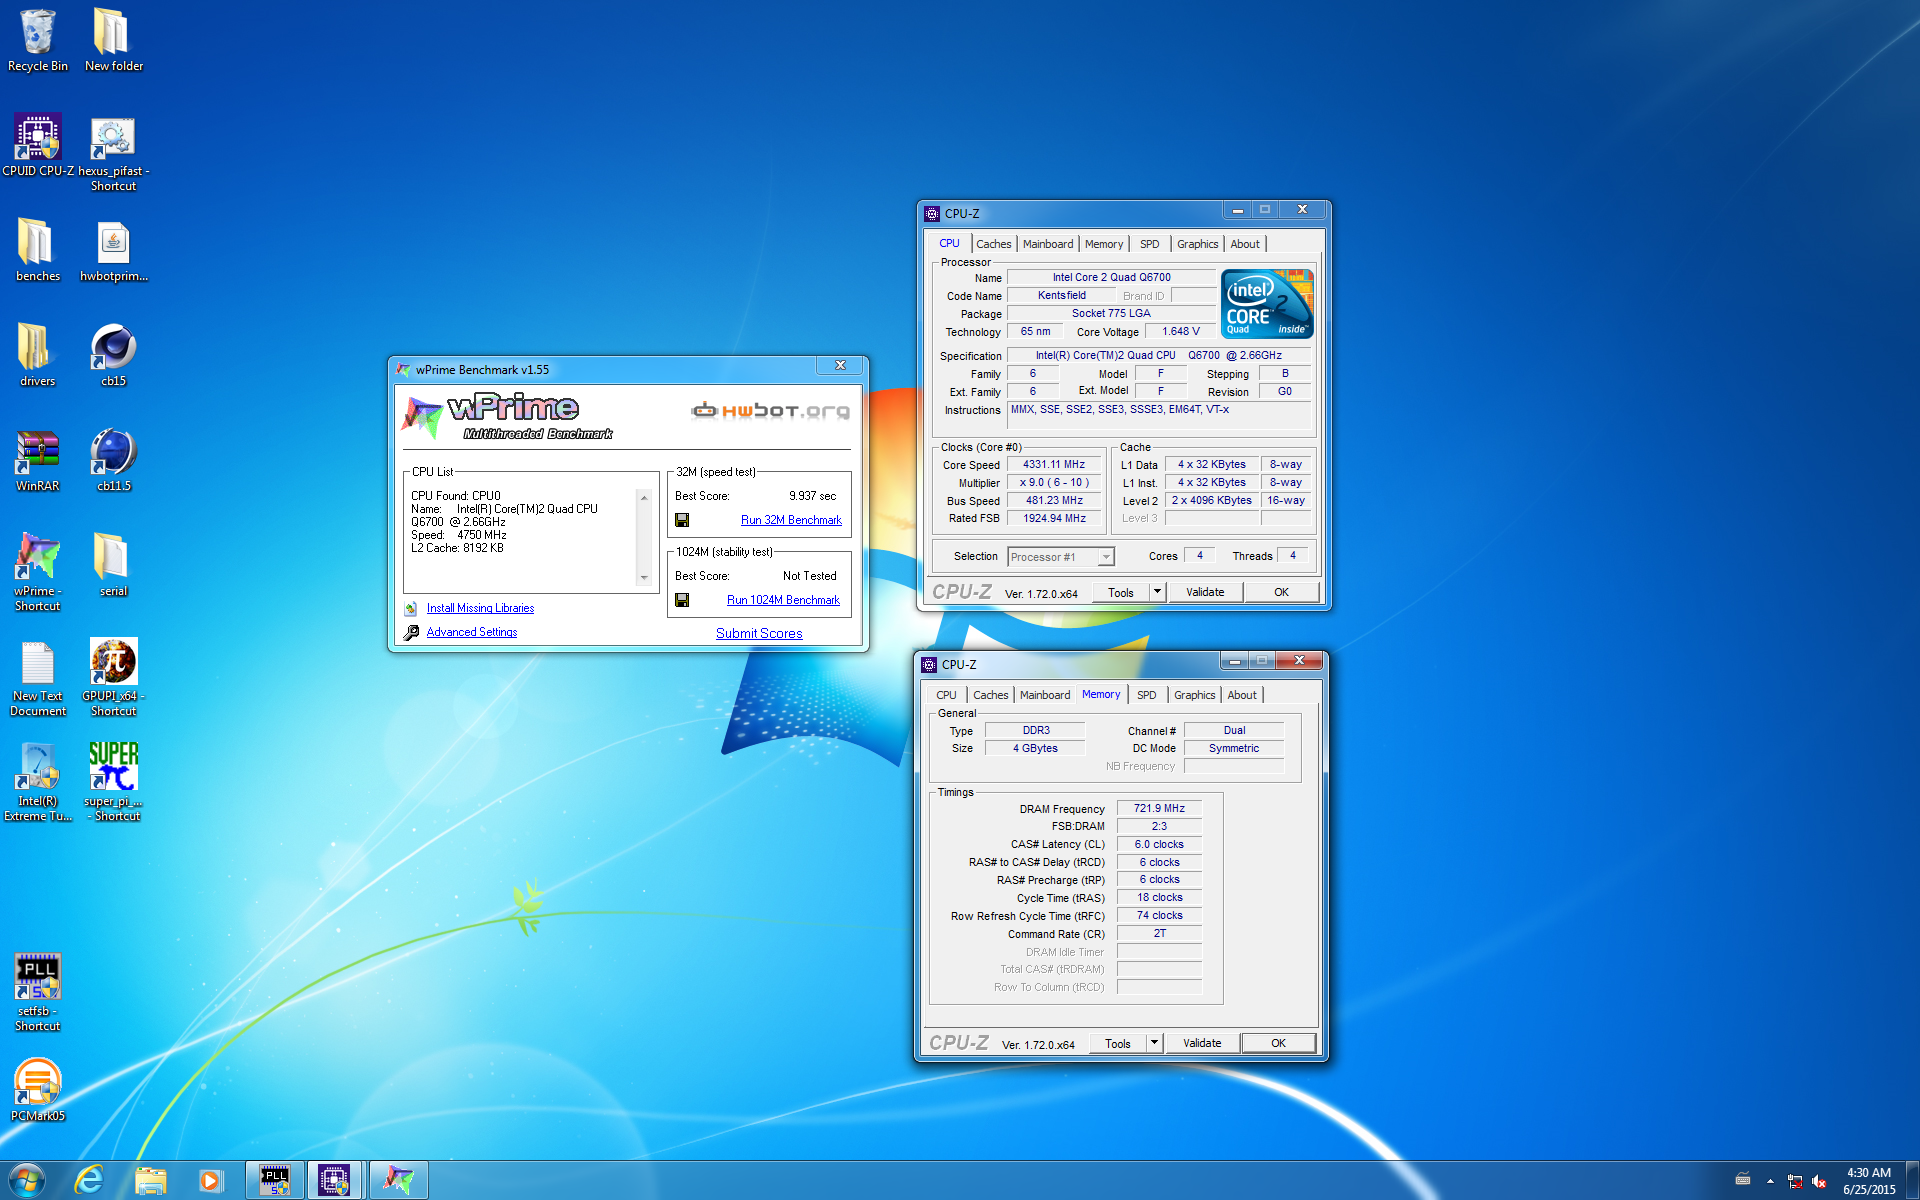This screenshot has width=1920, height=1200.
Task: Open the About tab in upper CPU-Z
Action: tap(1245, 244)
